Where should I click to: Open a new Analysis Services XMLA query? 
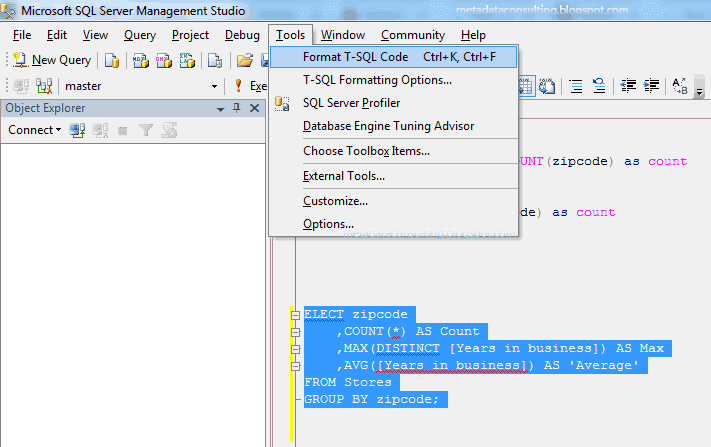coord(187,60)
